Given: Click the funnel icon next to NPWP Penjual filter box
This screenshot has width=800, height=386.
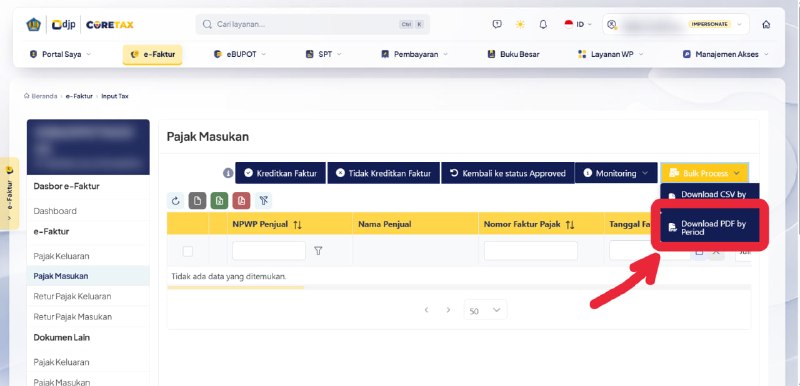Looking at the screenshot, I should click(x=318, y=250).
